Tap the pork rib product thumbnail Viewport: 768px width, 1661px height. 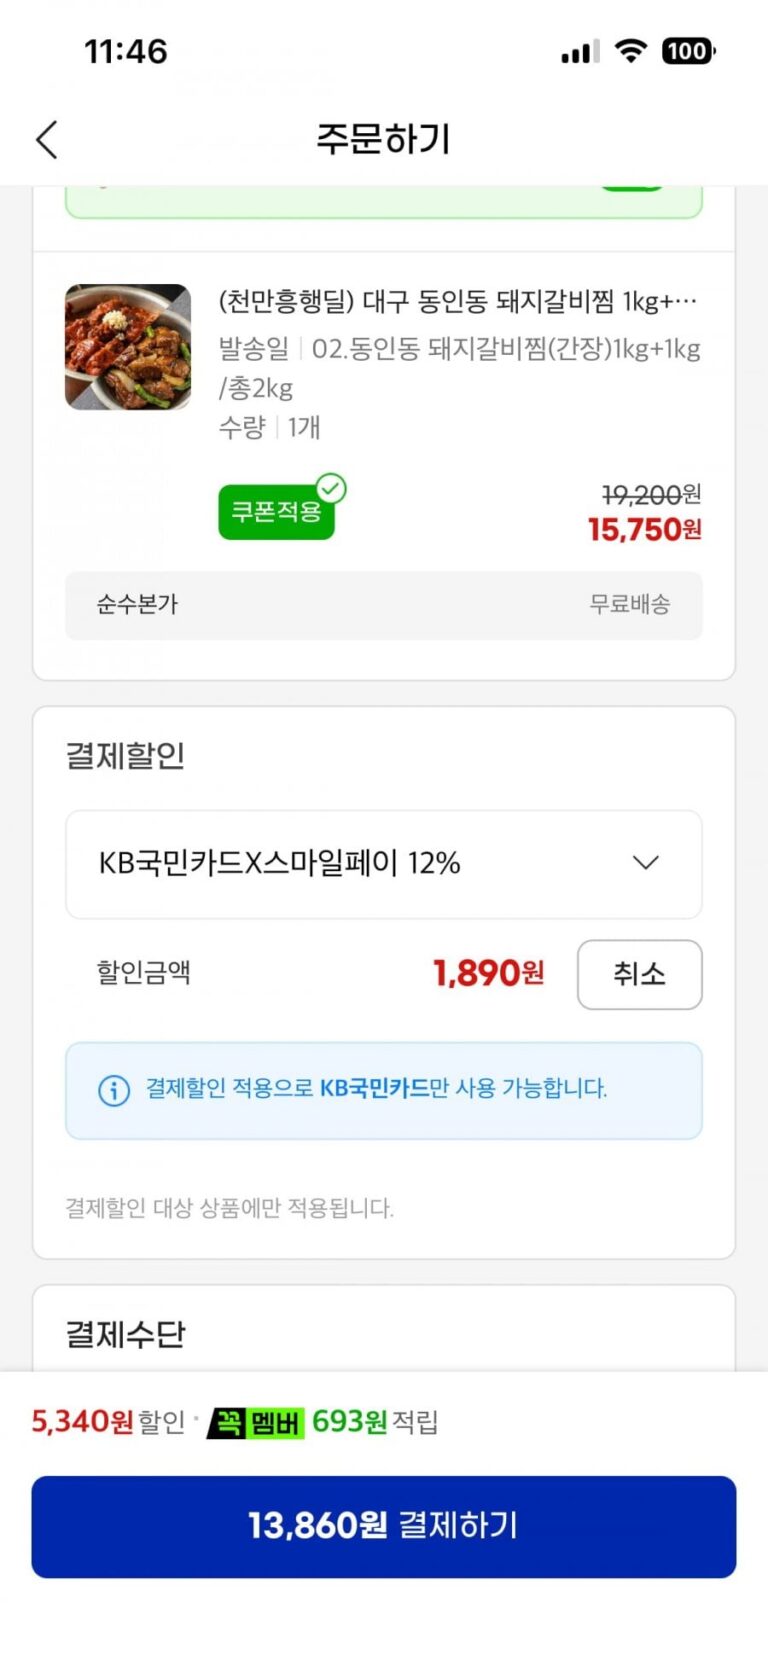pyautogui.click(x=128, y=347)
